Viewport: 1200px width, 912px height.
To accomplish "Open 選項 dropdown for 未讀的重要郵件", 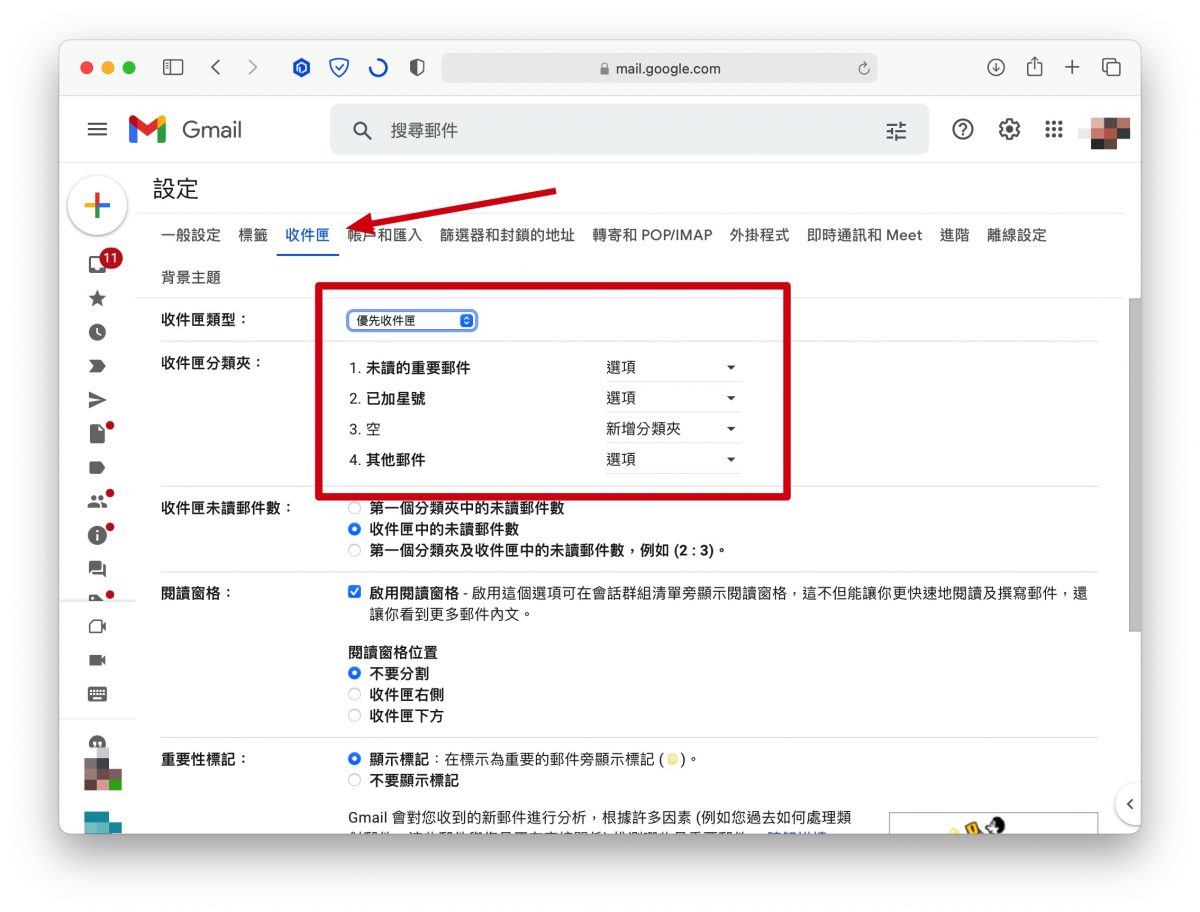I will 672,368.
